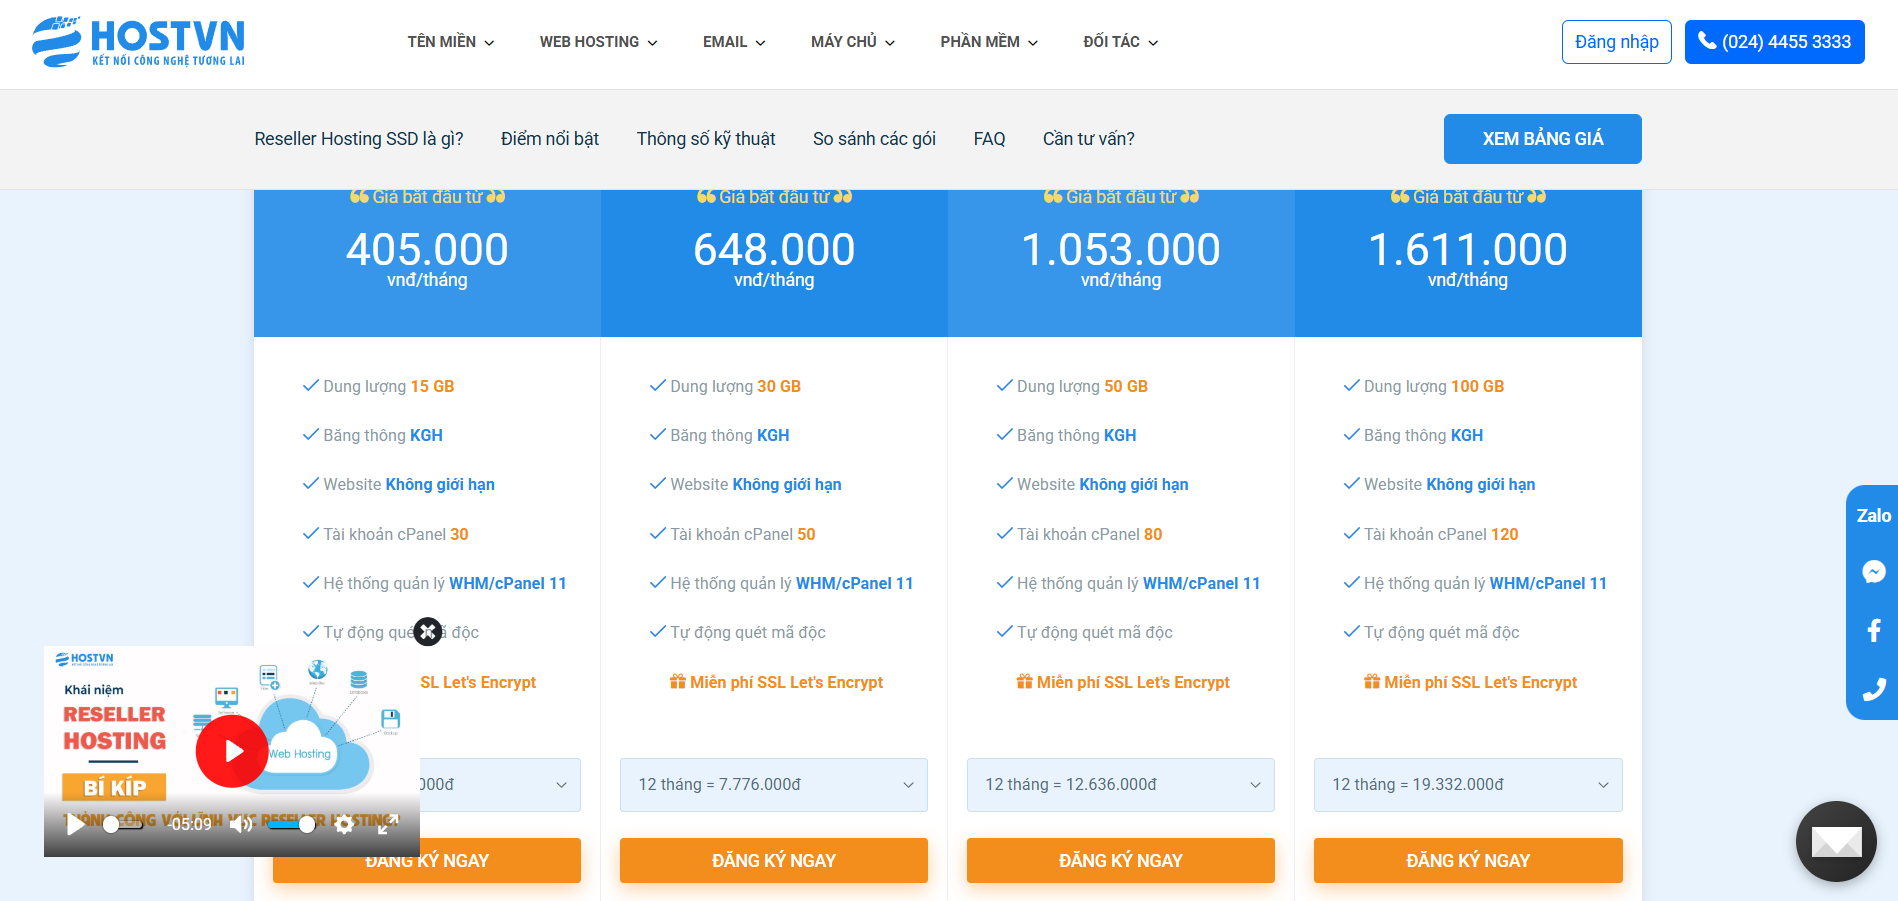
Task: Click the phone icon in side widget
Action: coord(1873,689)
